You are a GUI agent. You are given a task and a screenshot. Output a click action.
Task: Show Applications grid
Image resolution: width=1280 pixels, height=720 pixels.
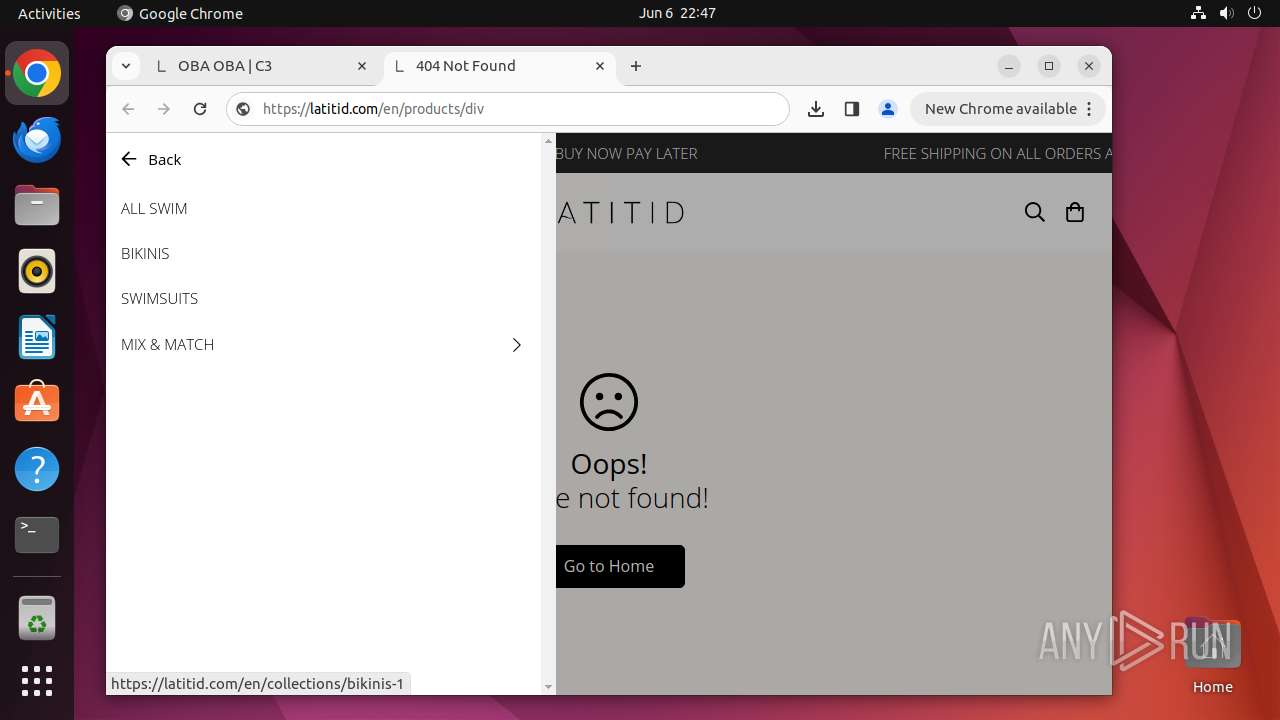coord(37,681)
